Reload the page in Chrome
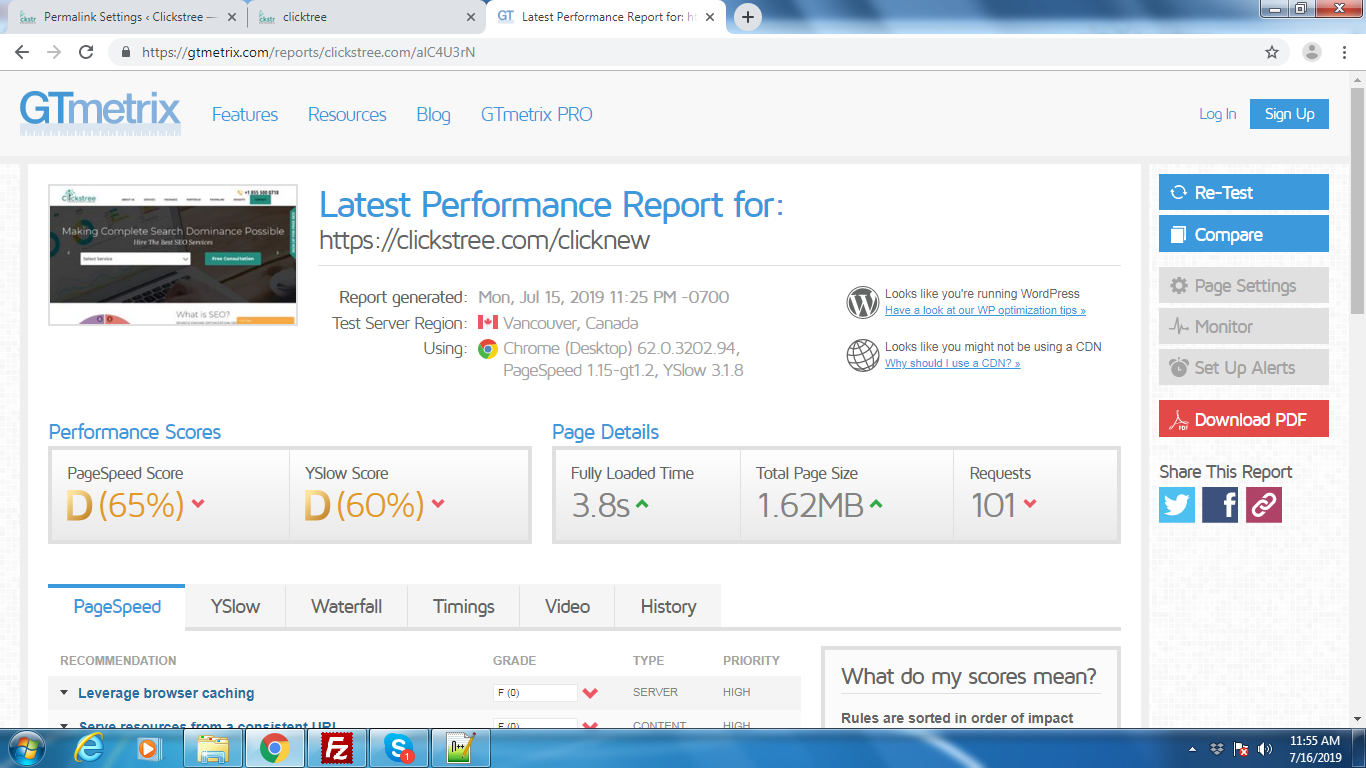Screen dimensions: 1366x768 [86, 52]
